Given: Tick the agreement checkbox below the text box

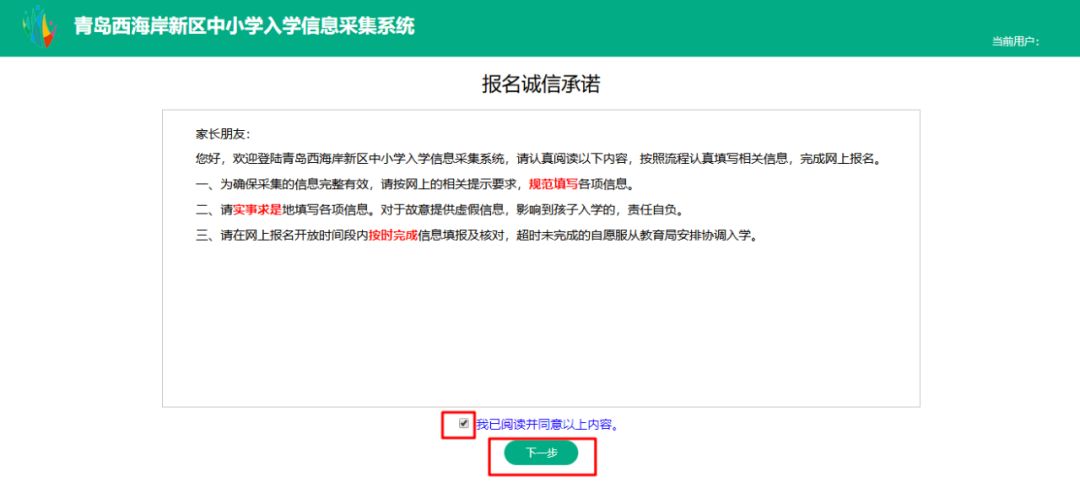Looking at the screenshot, I should click(x=464, y=424).
